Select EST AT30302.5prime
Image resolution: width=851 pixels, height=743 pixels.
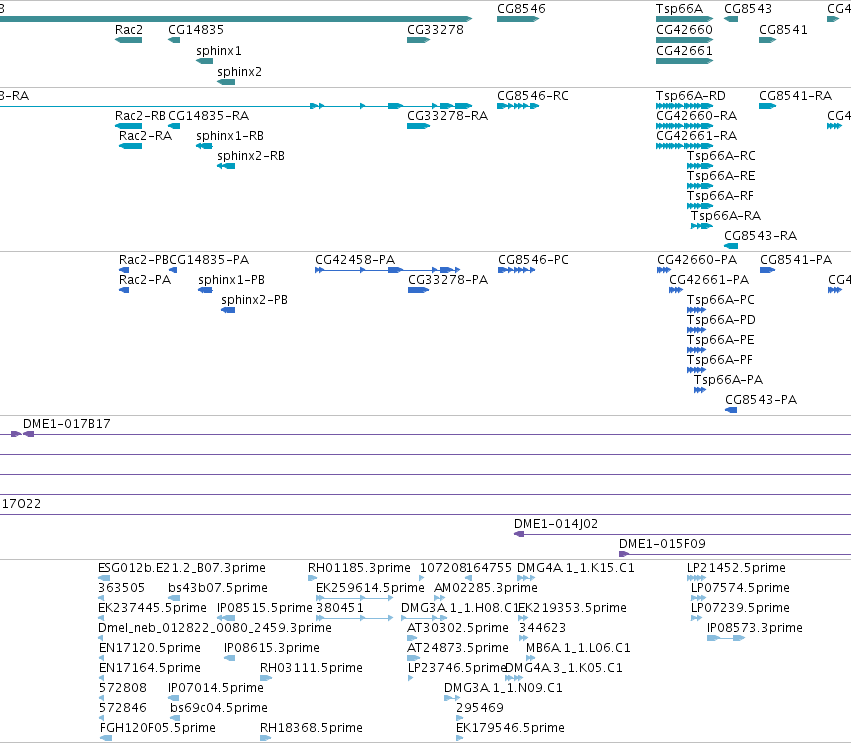click(412, 638)
